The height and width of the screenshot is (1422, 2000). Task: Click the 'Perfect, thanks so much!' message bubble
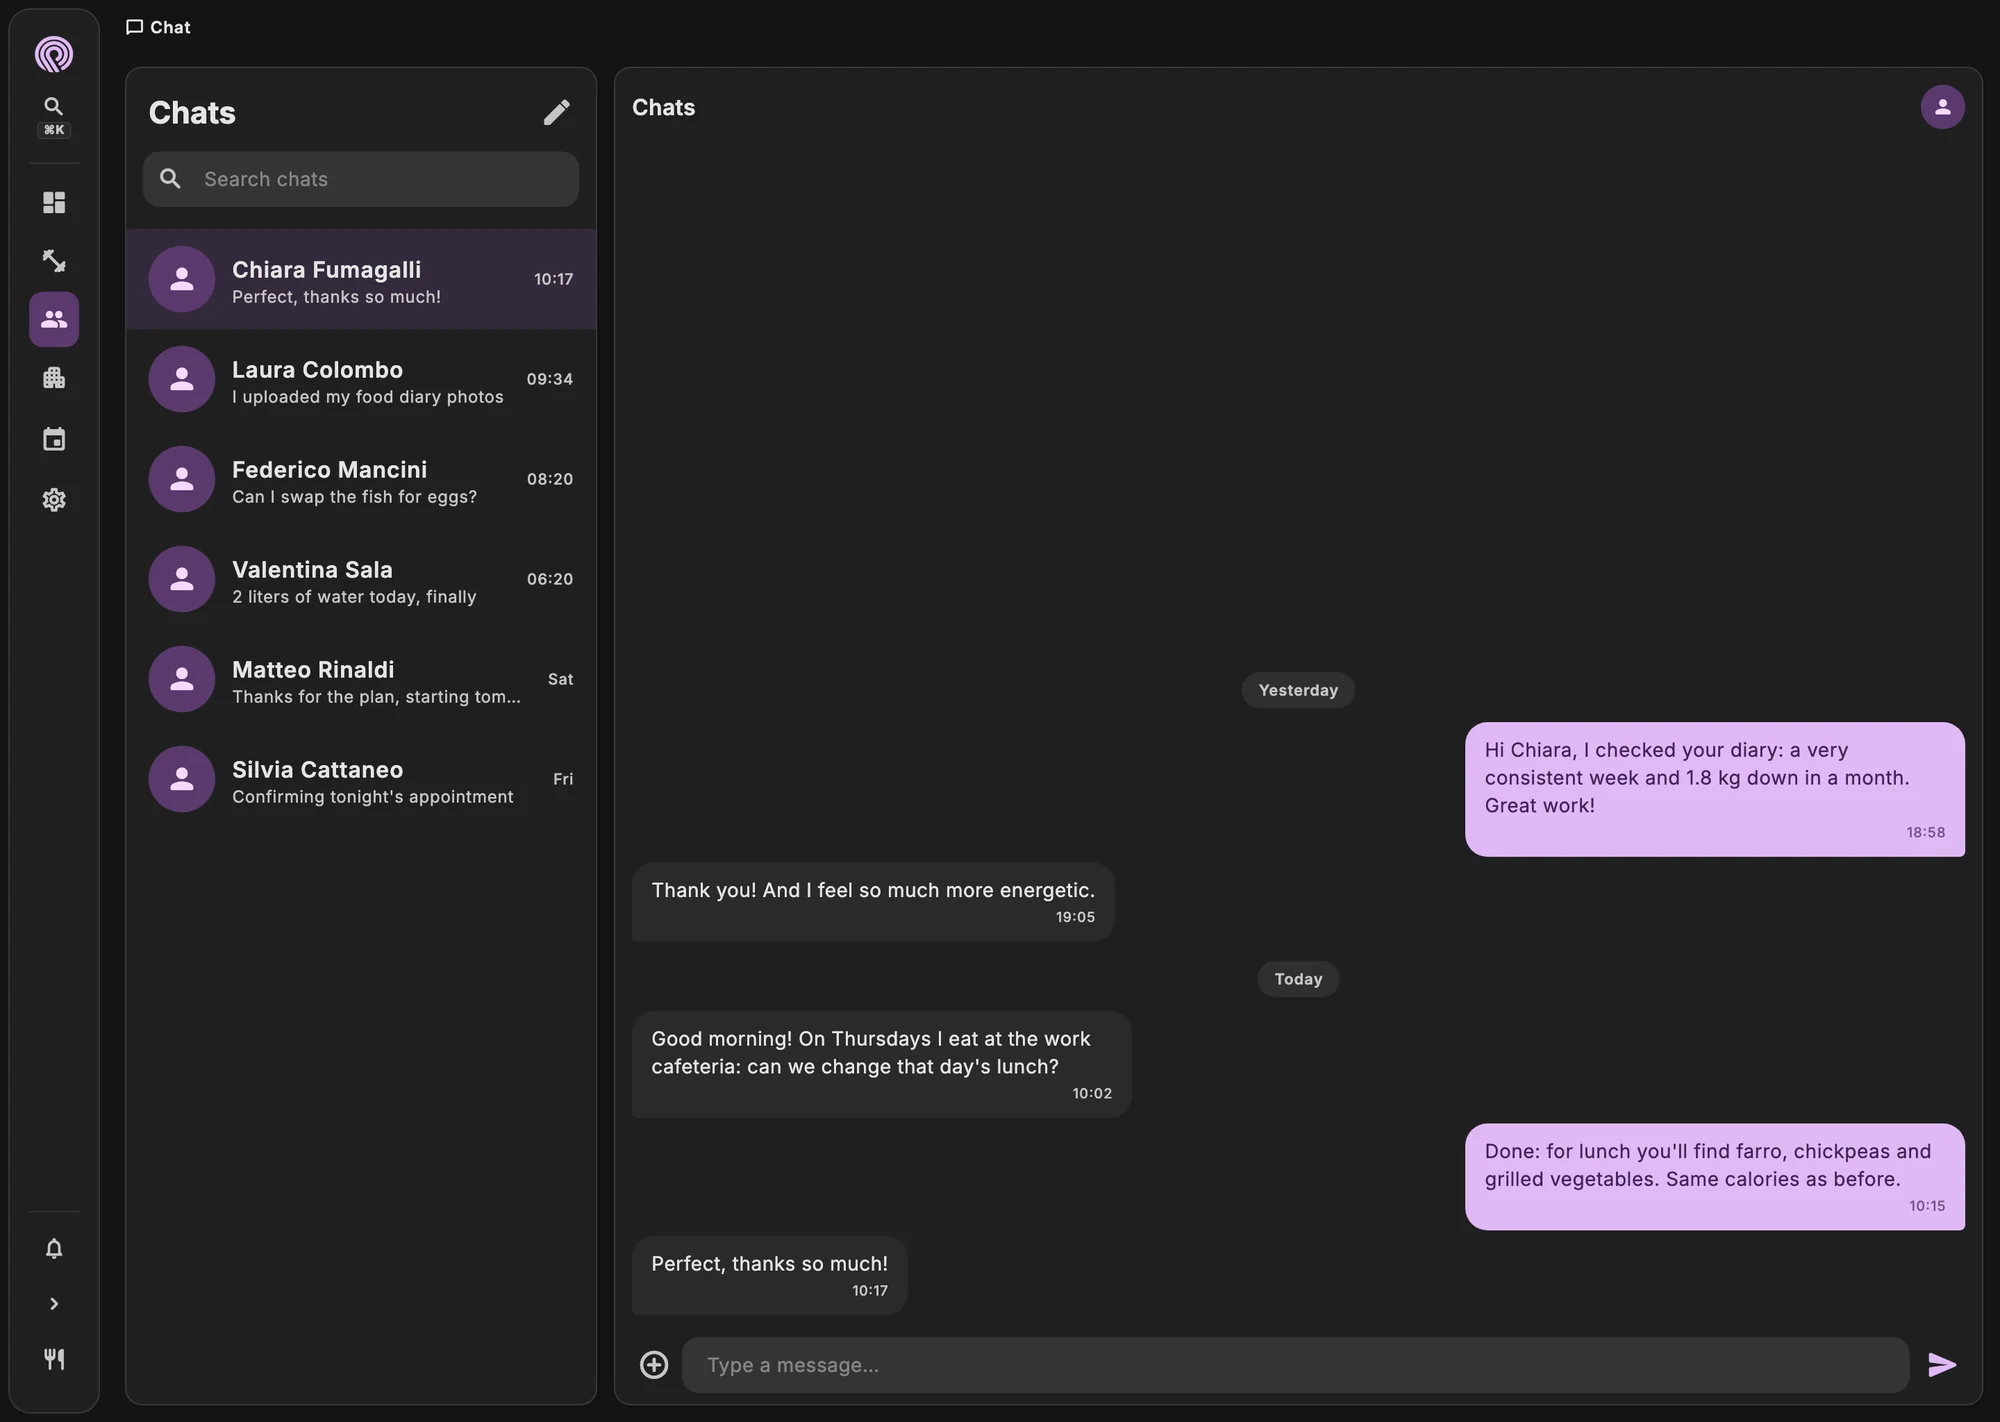(x=769, y=1275)
